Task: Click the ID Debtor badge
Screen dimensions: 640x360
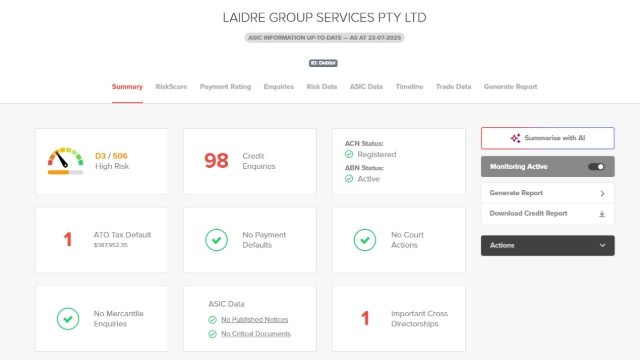Action: [x=323, y=63]
